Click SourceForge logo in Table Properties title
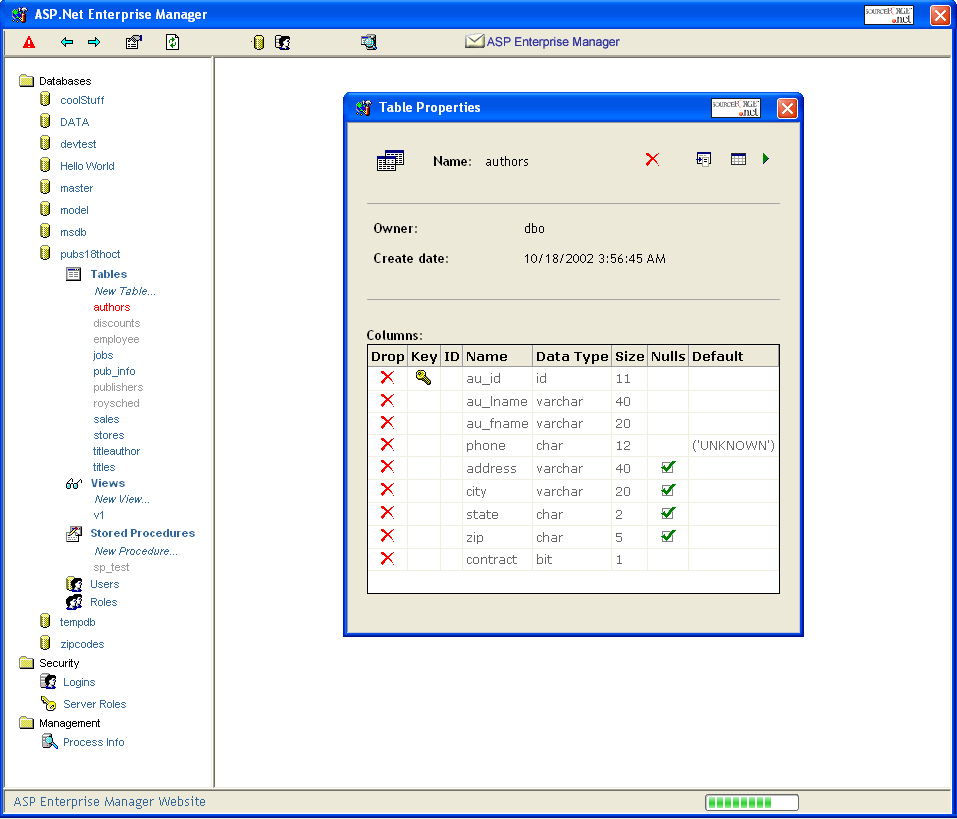The height and width of the screenshot is (819, 957). [x=736, y=108]
